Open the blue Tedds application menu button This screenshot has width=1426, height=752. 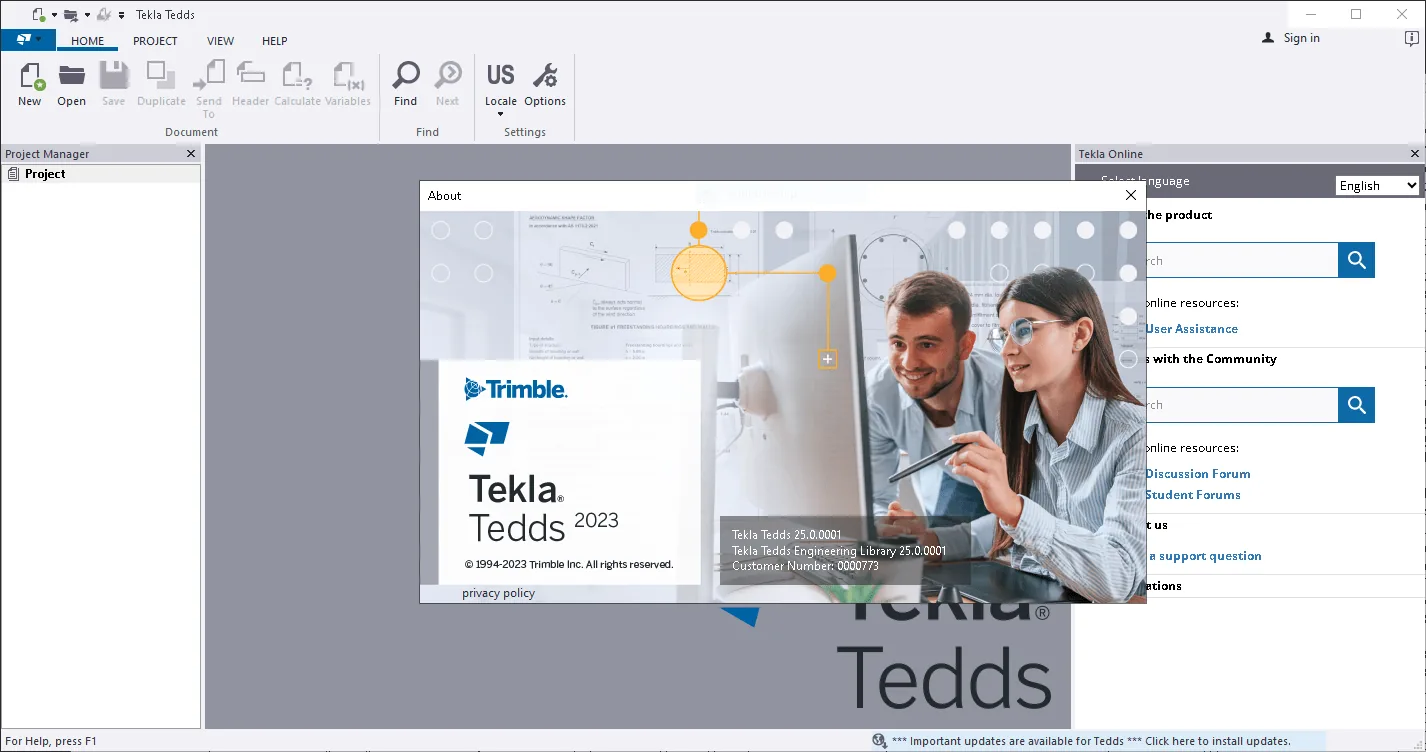click(x=28, y=40)
